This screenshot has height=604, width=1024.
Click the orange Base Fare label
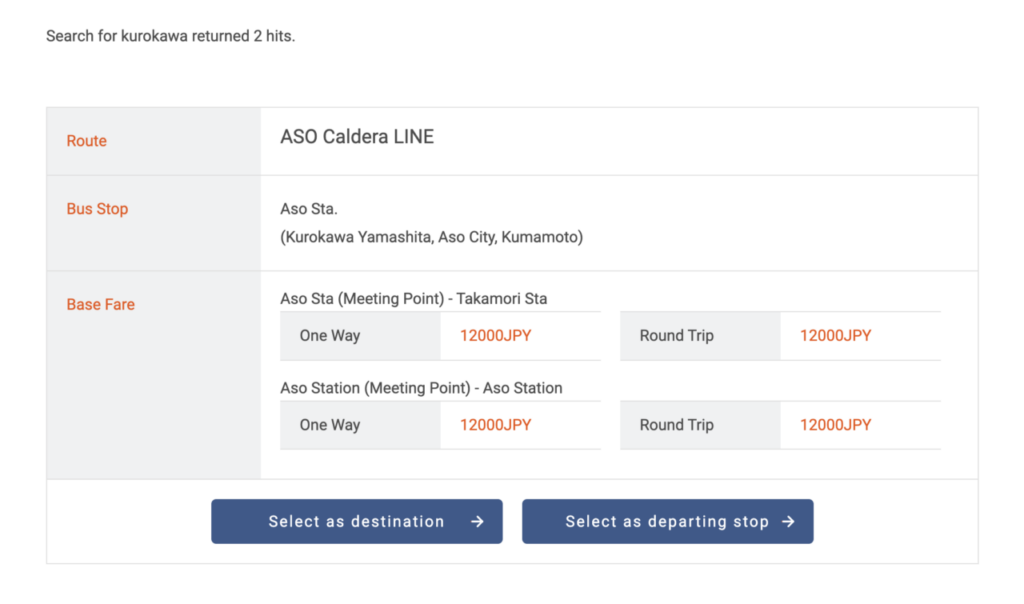coord(100,304)
